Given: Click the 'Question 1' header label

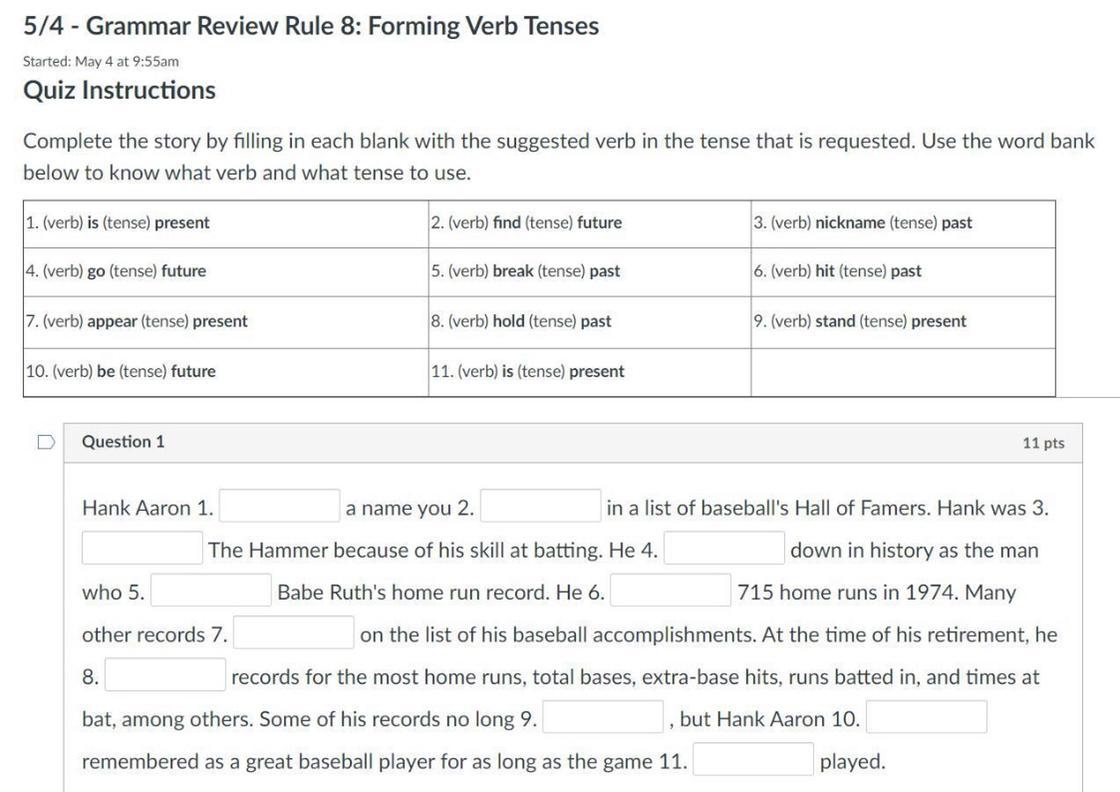Looking at the screenshot, I should pyautogui.click(x=123, y=442).
